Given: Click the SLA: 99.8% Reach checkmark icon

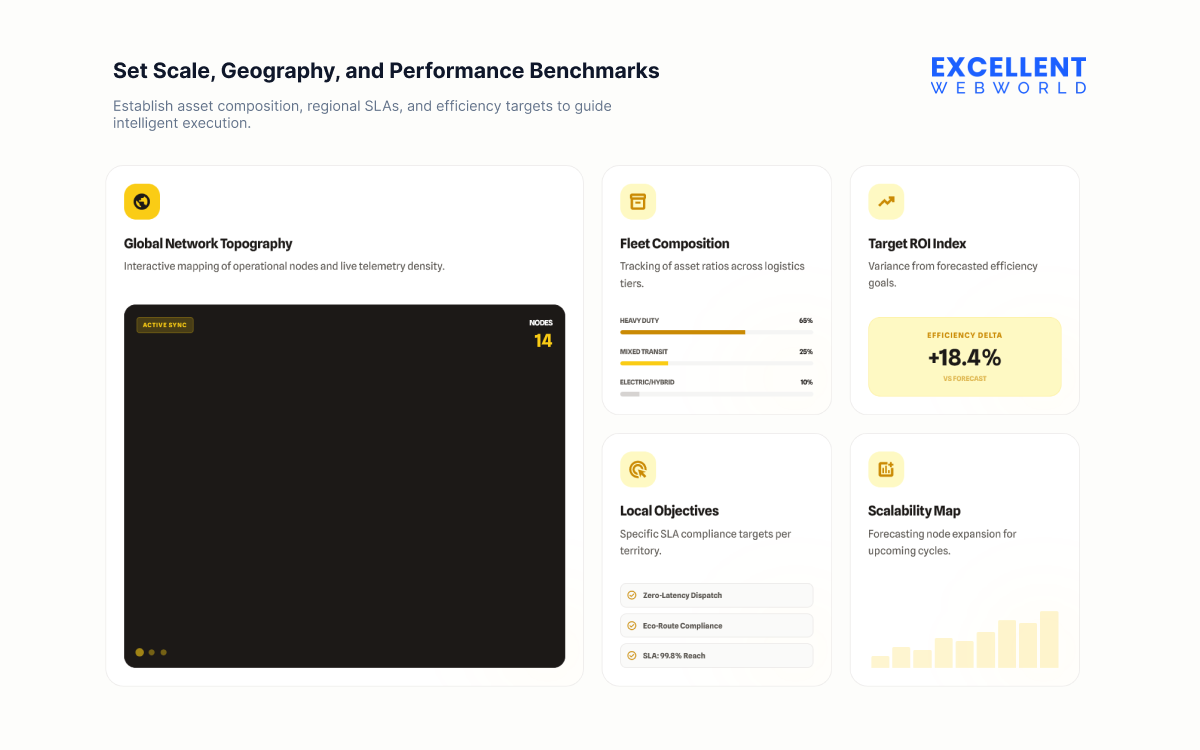Looking at the screenshot, I should pos(631,655).
